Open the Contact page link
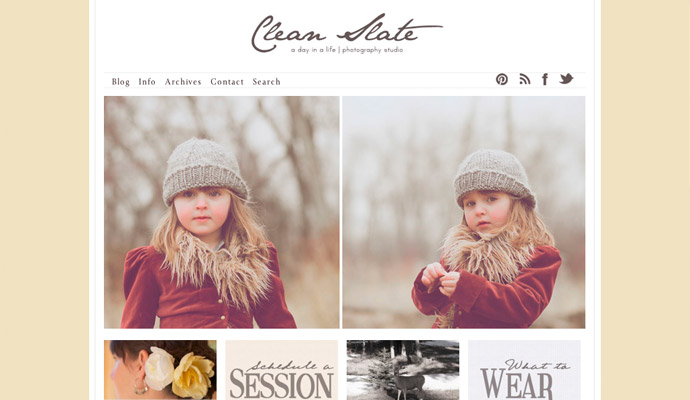 pyautogui.click(x=227, y=81)
